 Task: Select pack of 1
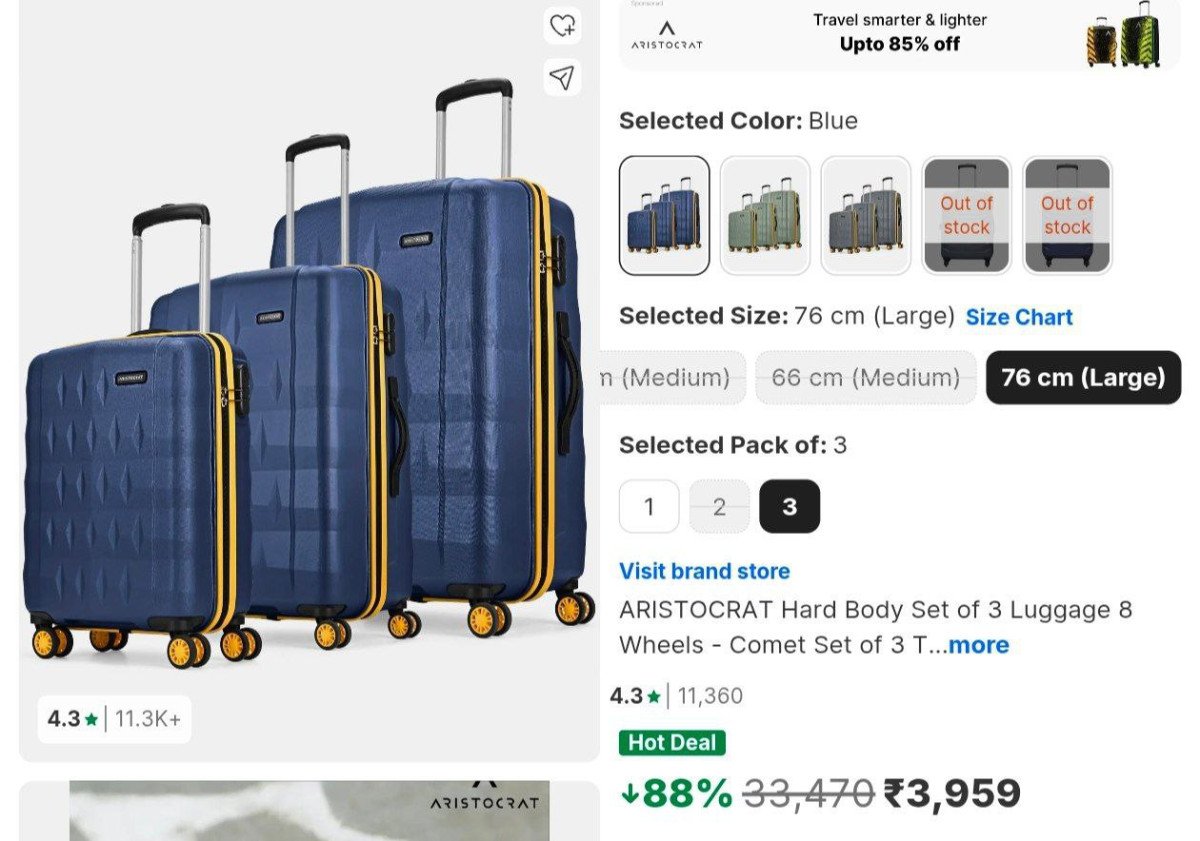tap(649, 507)
